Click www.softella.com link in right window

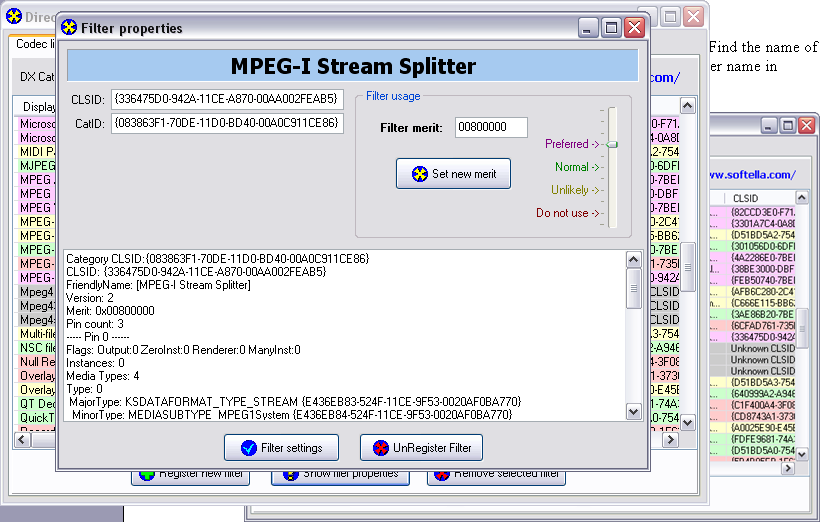753,175
